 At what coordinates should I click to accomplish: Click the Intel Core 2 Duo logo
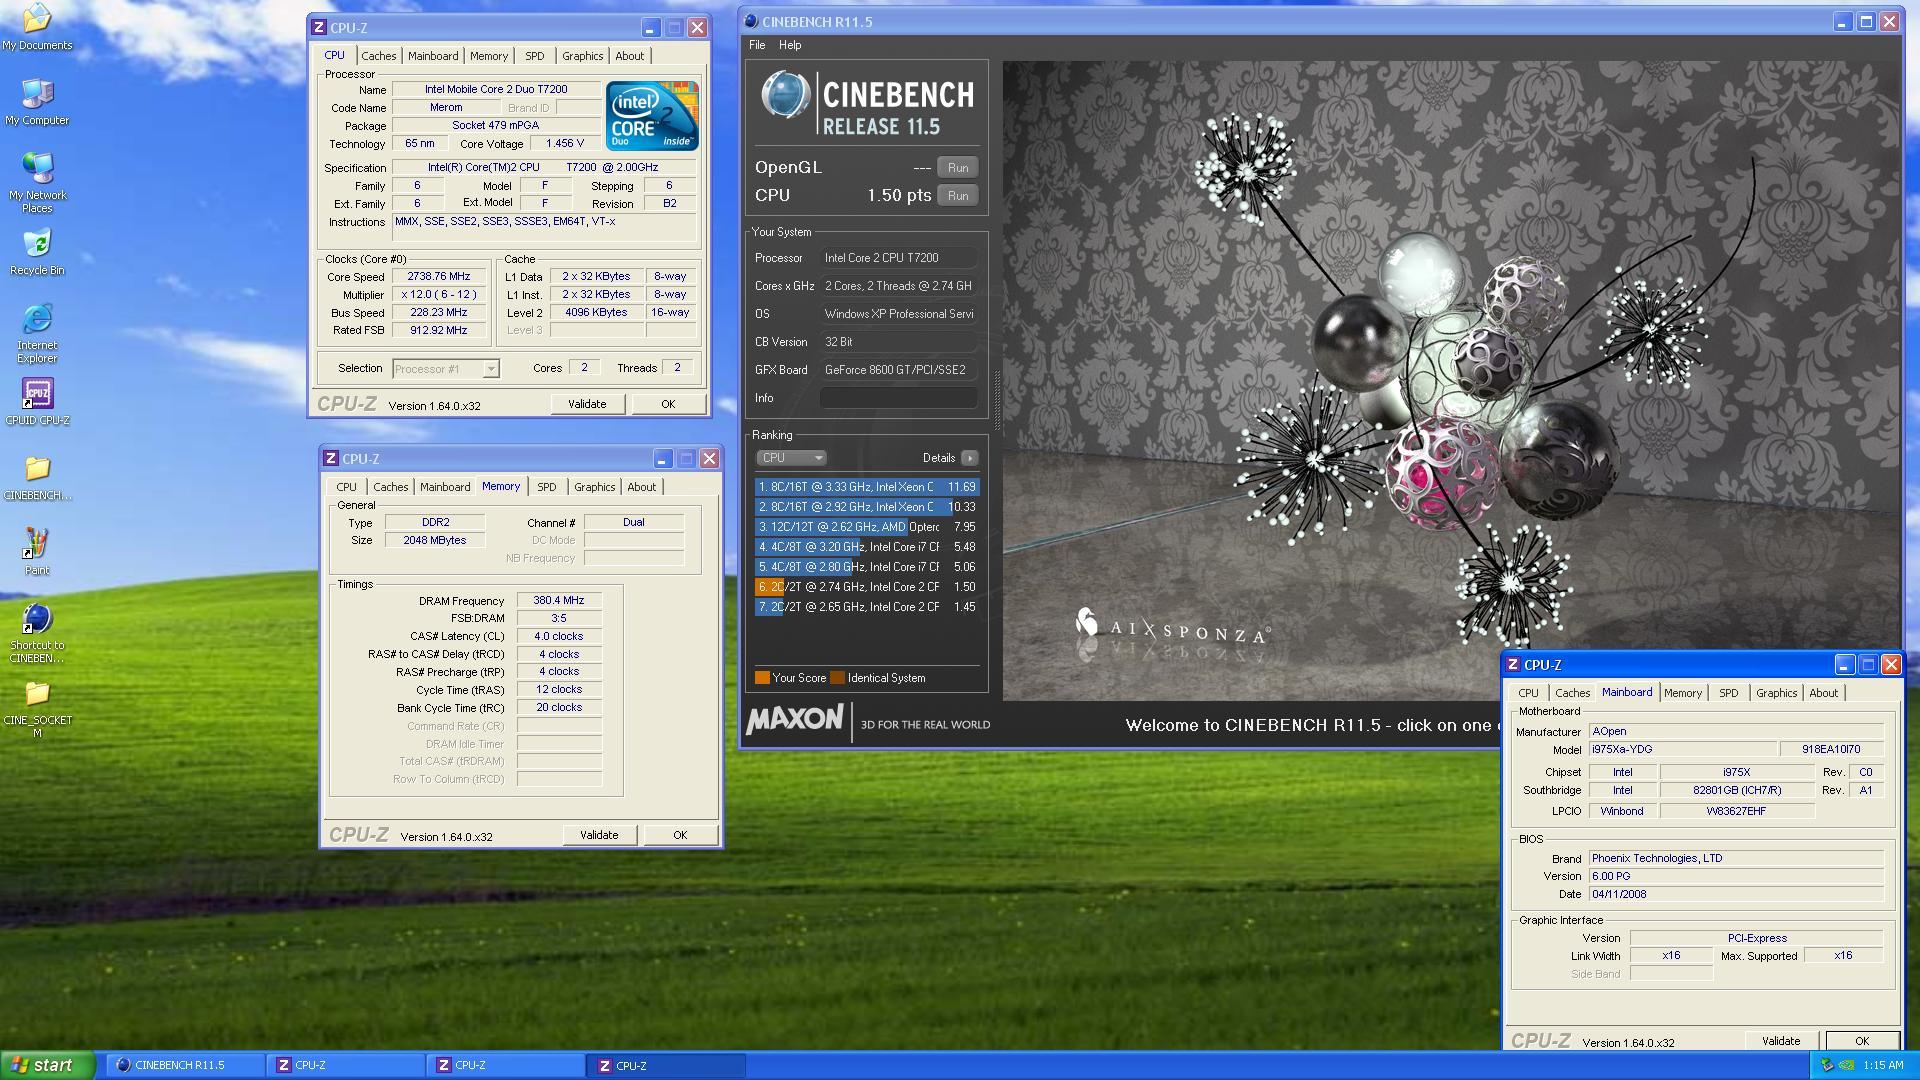click(652, 116)
